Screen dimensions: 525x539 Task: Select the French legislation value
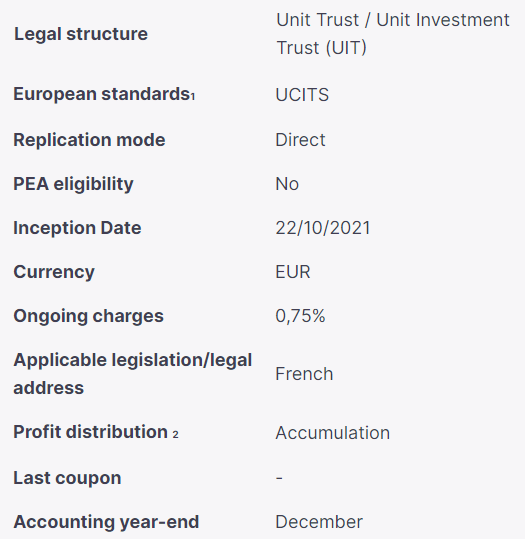click(x=304, y=374)
